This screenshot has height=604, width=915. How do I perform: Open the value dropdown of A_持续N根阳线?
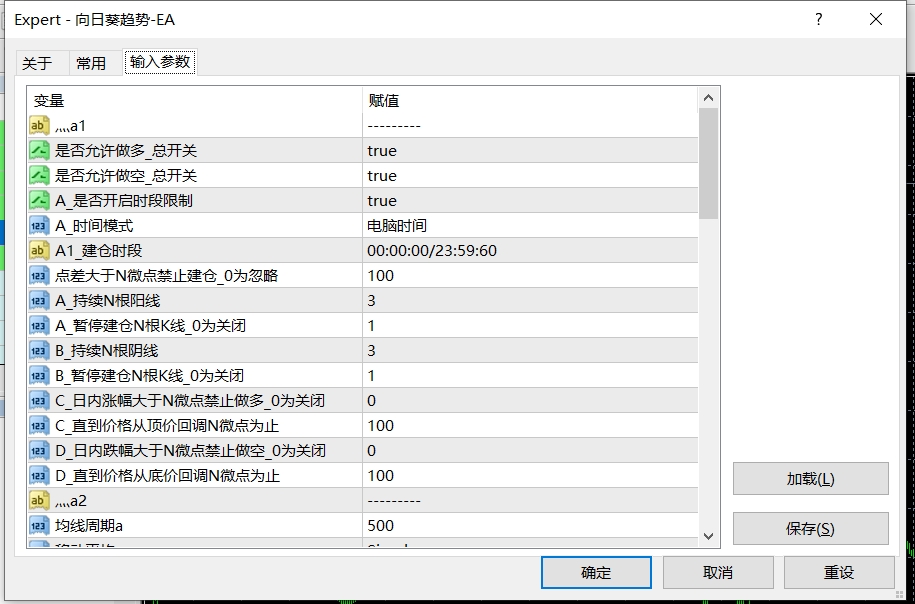point(450,301)
